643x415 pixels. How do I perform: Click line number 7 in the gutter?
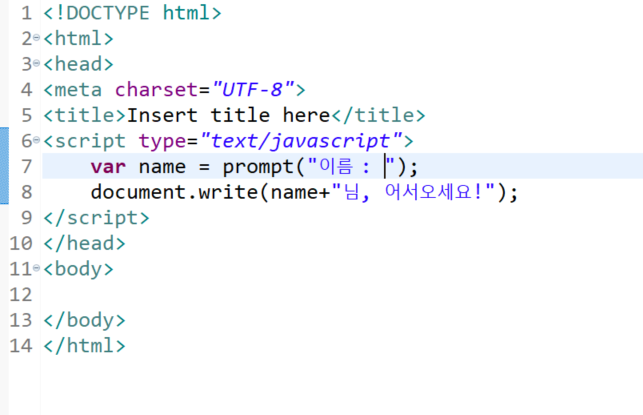[x=27, y=166]
